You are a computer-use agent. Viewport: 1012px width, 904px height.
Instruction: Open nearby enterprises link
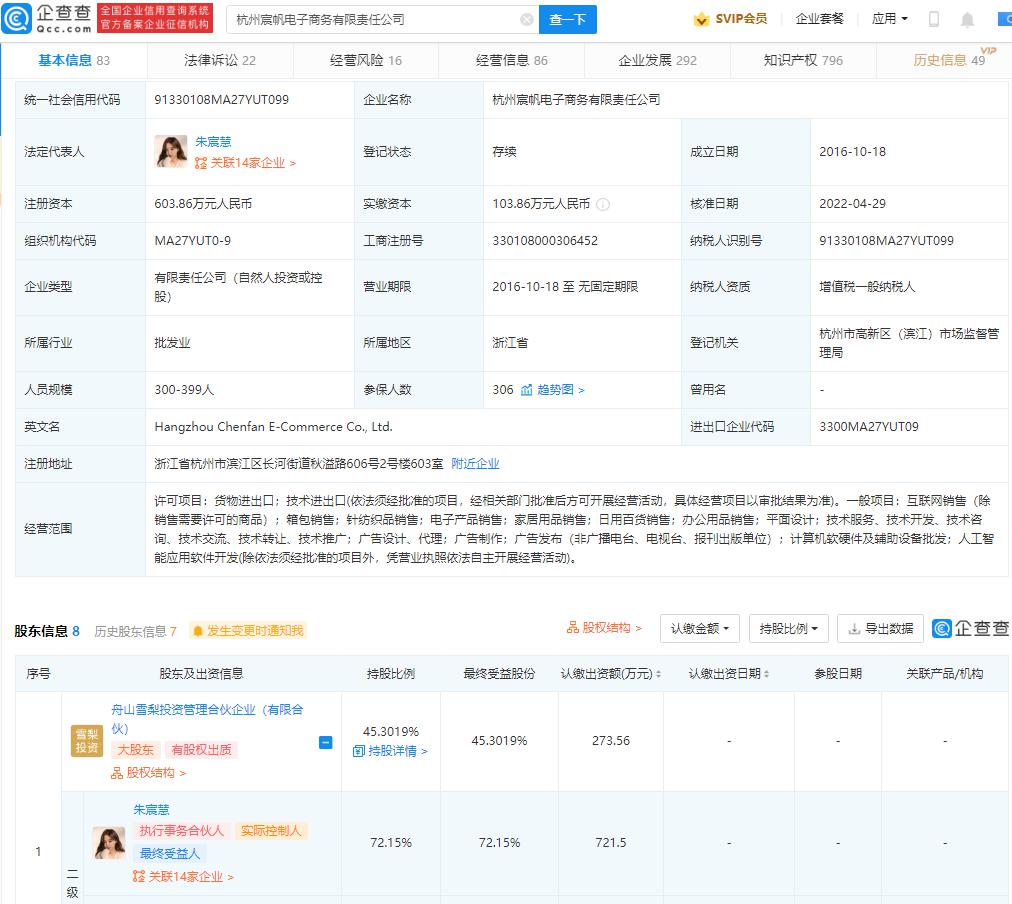coord(475,464)
